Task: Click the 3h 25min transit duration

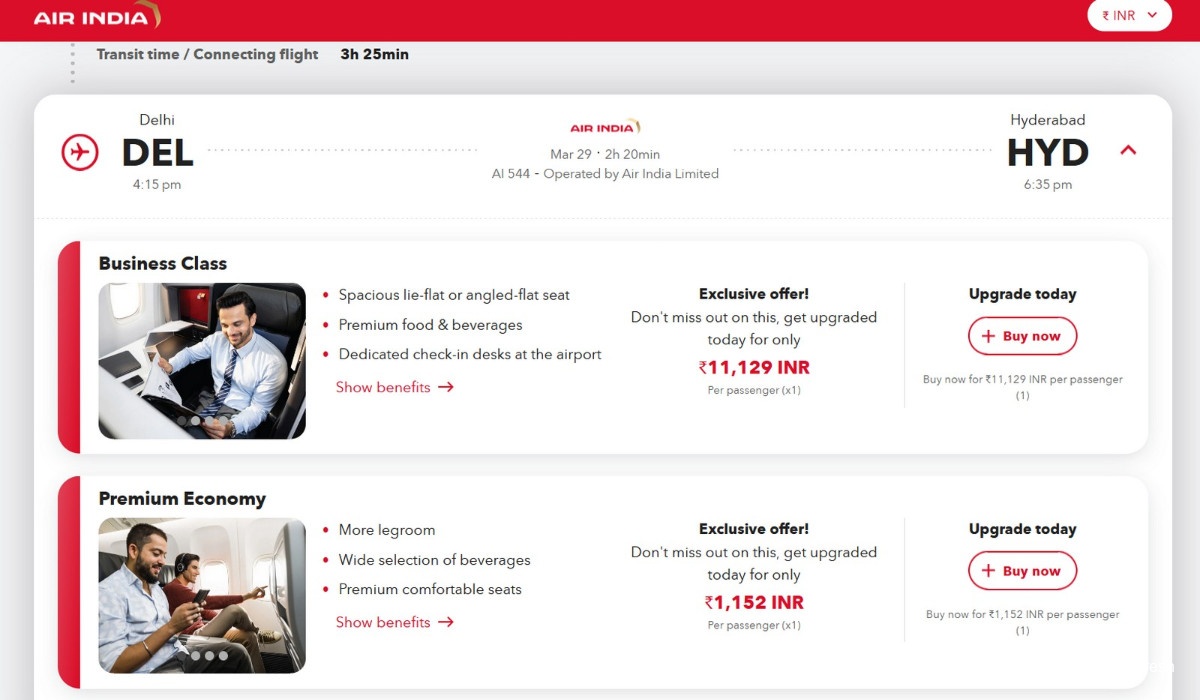Action: coord(375,55)
